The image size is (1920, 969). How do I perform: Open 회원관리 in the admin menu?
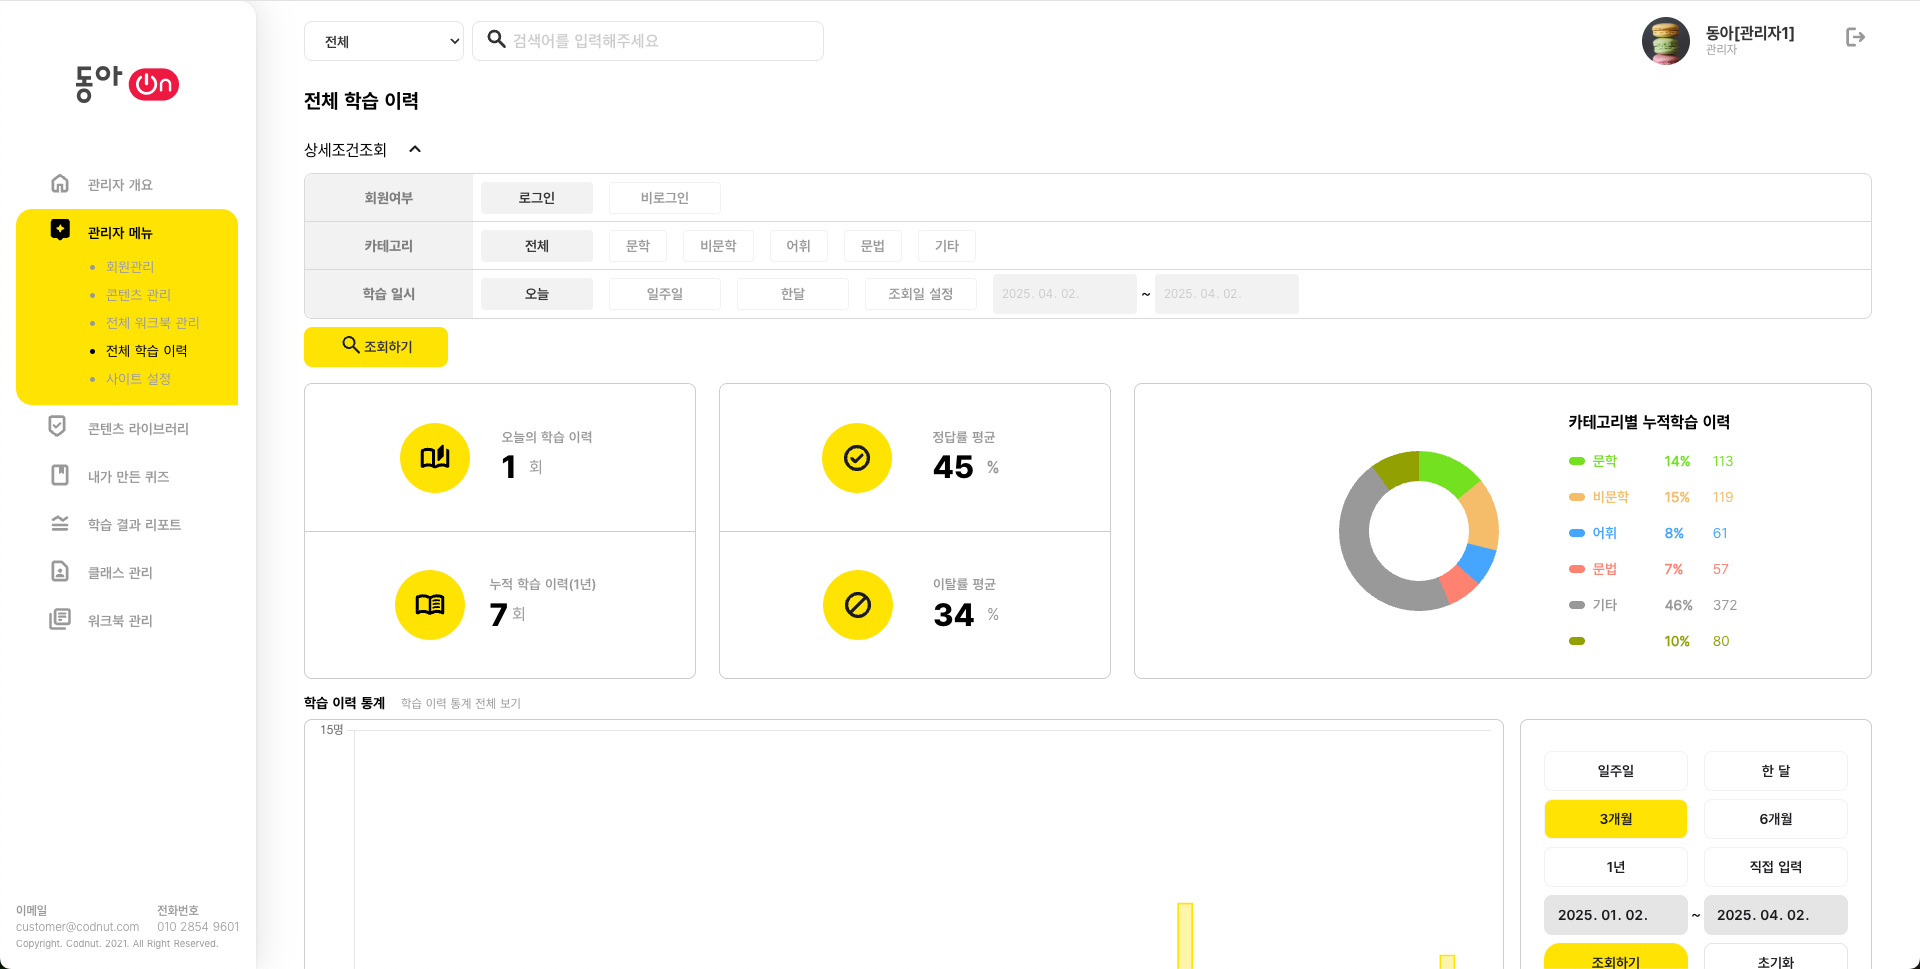click(x=130, y=267)
